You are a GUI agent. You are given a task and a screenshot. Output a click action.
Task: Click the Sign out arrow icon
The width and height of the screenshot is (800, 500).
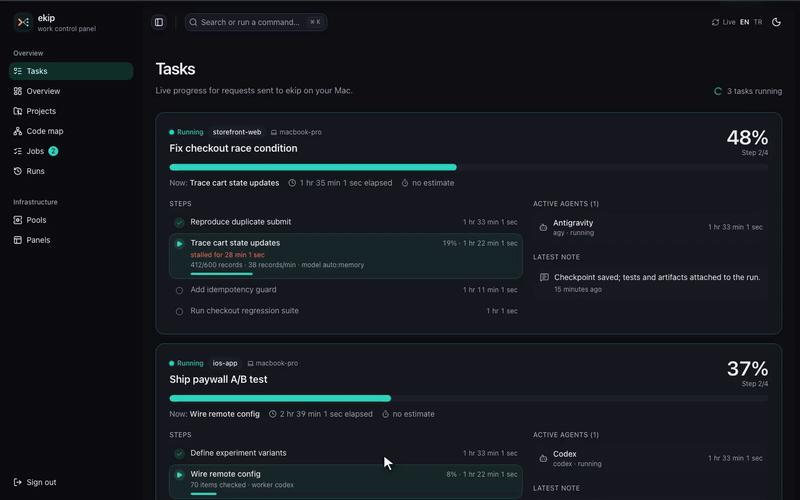(18, 482)
